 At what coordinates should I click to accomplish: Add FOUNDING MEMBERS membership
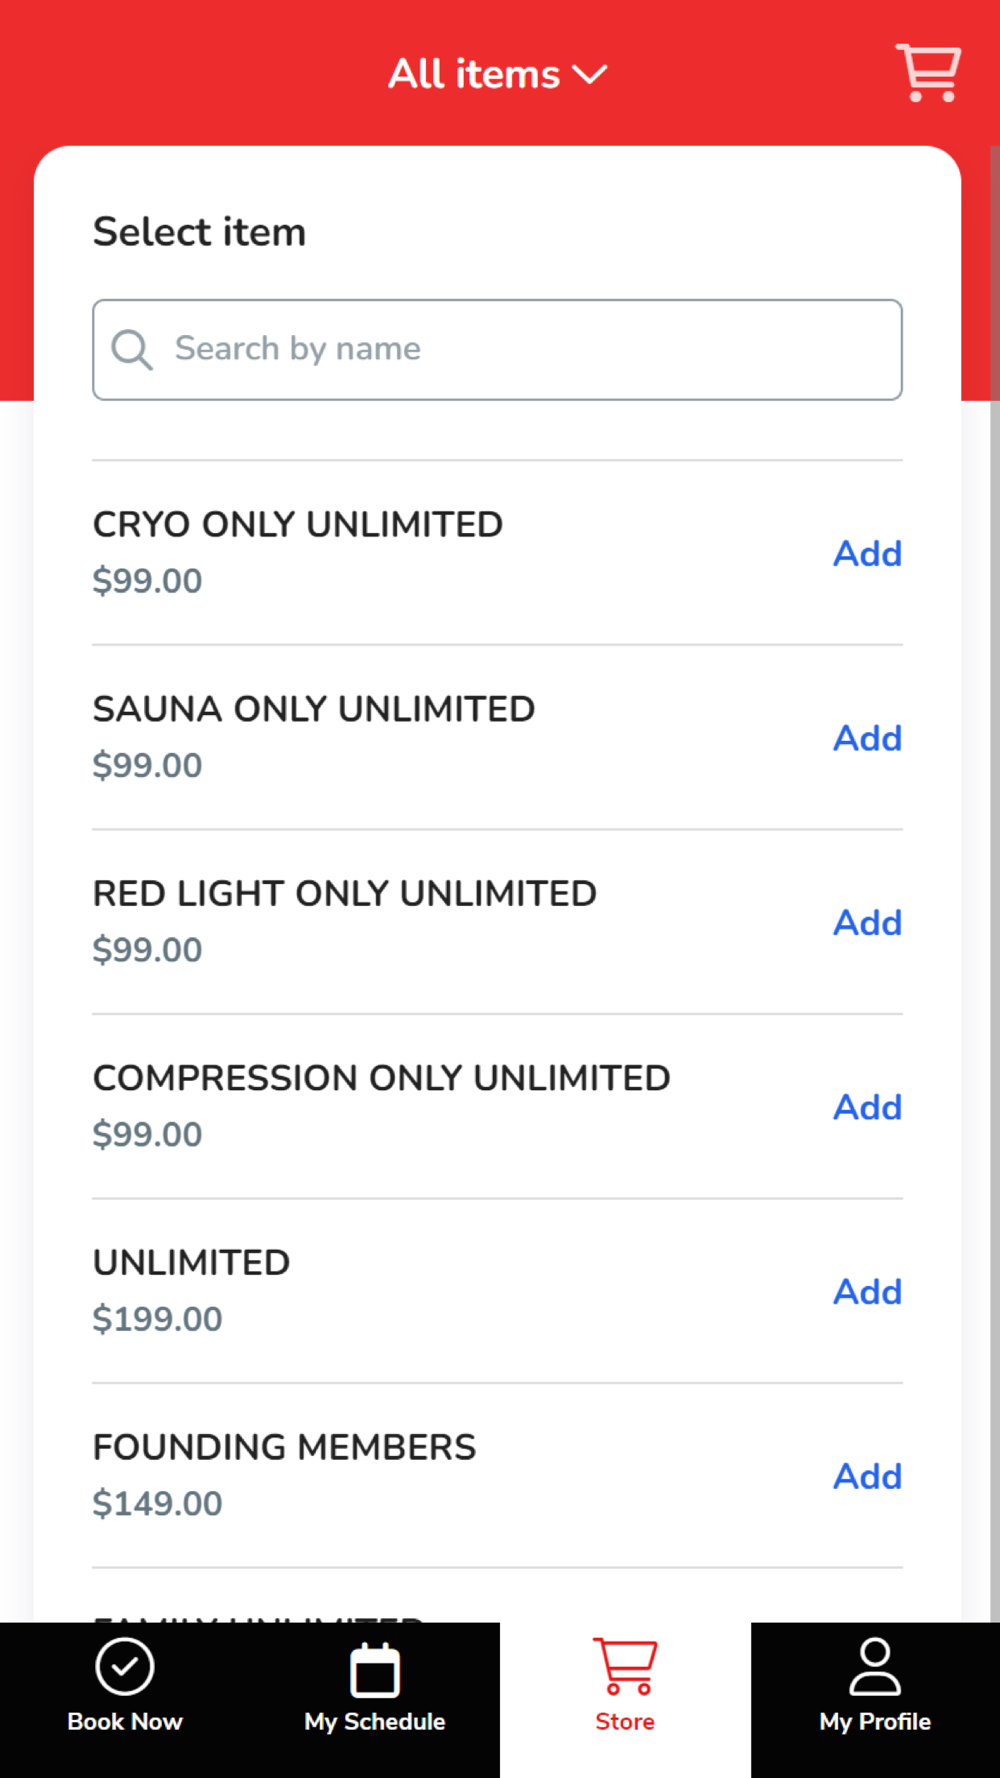tap(867, 1476)
